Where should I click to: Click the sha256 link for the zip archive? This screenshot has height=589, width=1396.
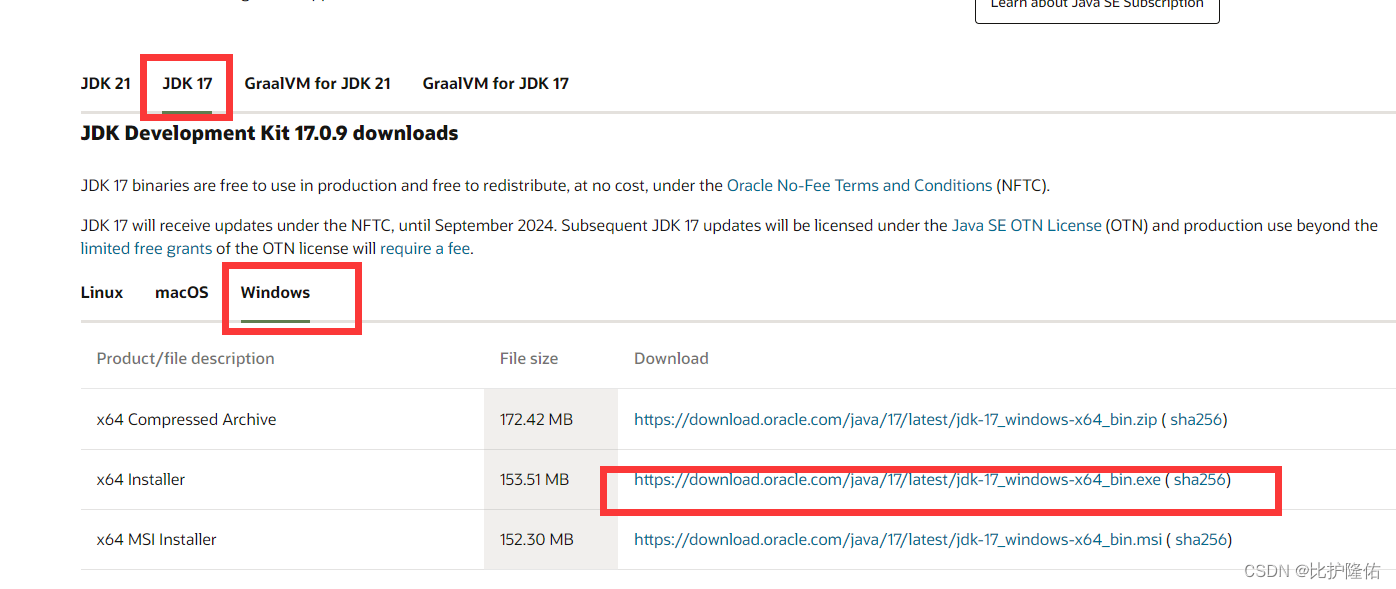[x=1196, y=419]
